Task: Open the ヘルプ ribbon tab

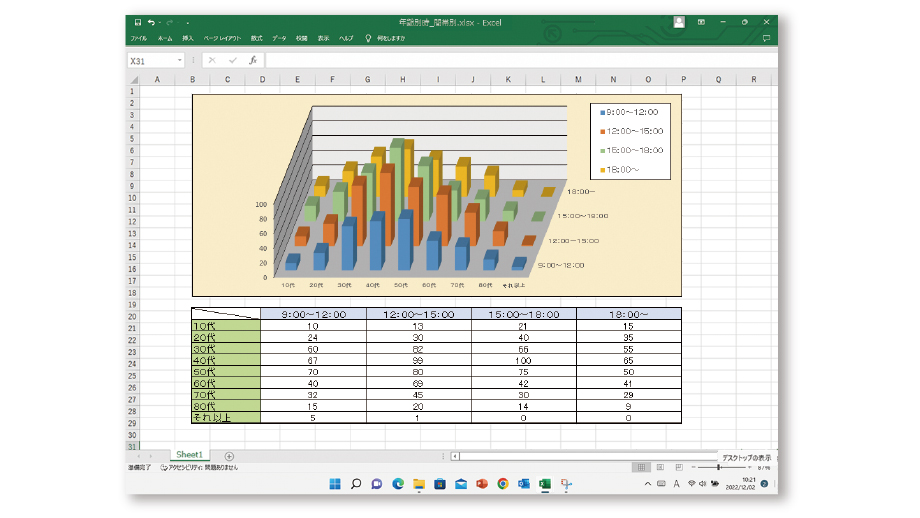Action: (x=346, y=38)
